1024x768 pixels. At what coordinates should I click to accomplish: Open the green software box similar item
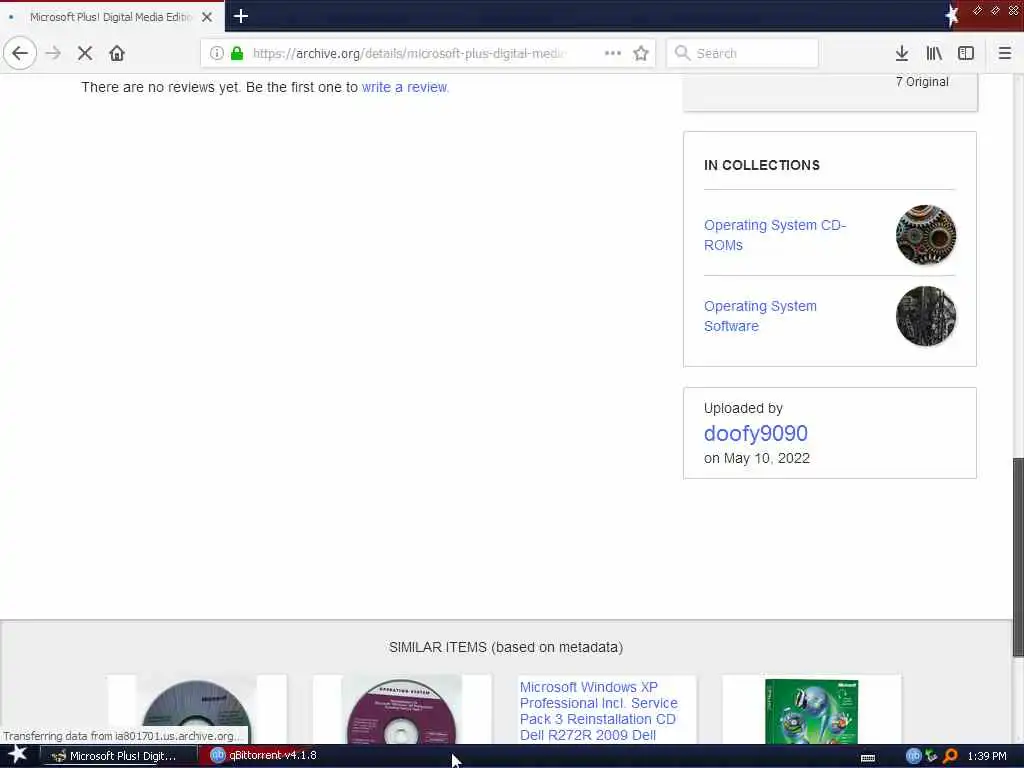coord(812,711)
